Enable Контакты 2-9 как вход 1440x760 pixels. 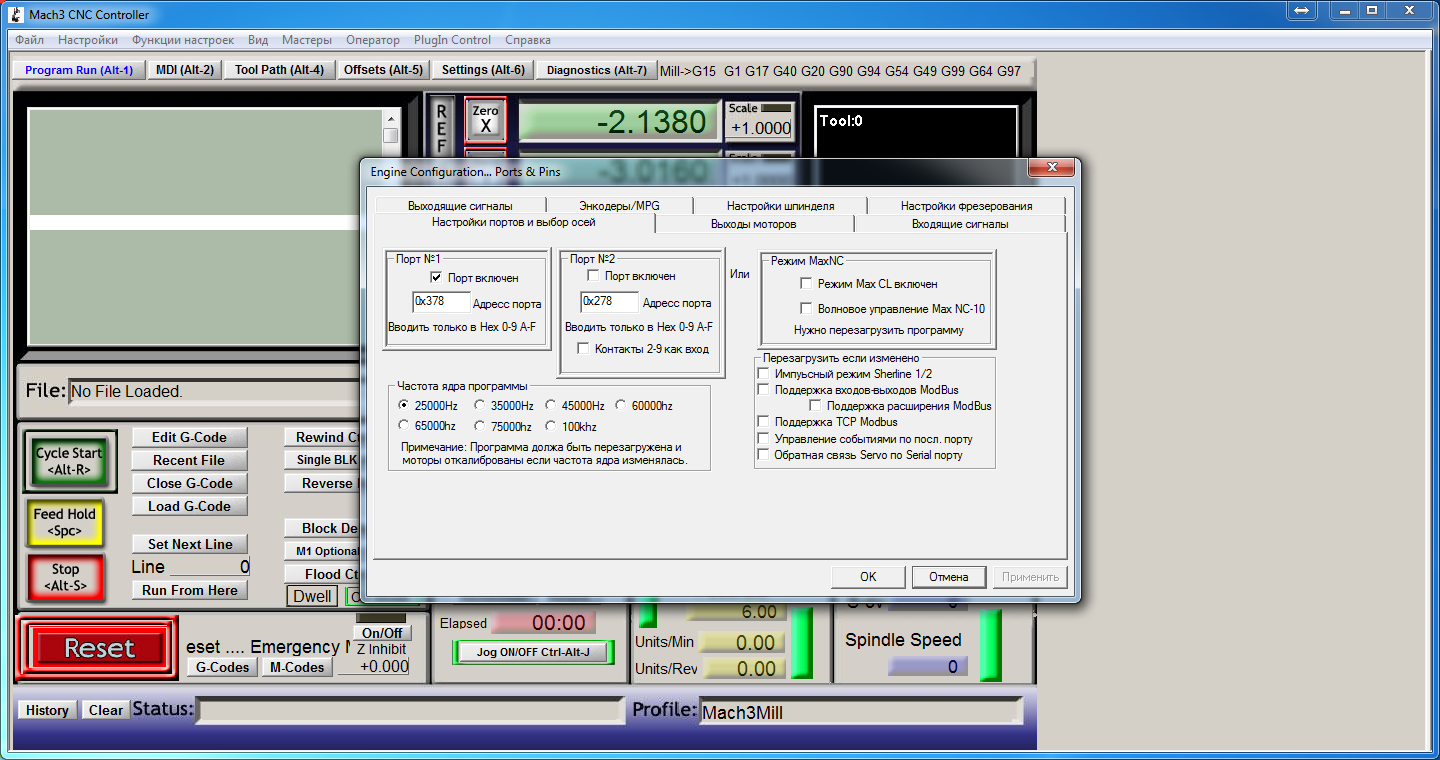coord(584,348)
